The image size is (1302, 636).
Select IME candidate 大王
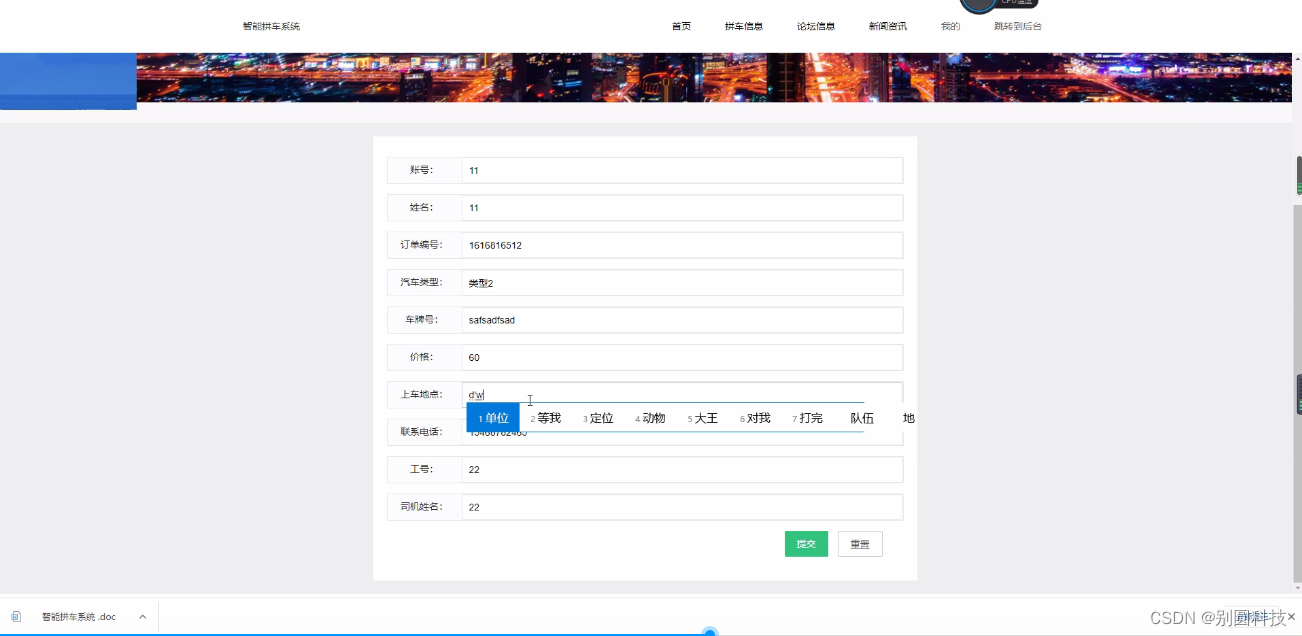tap(703, 418)
